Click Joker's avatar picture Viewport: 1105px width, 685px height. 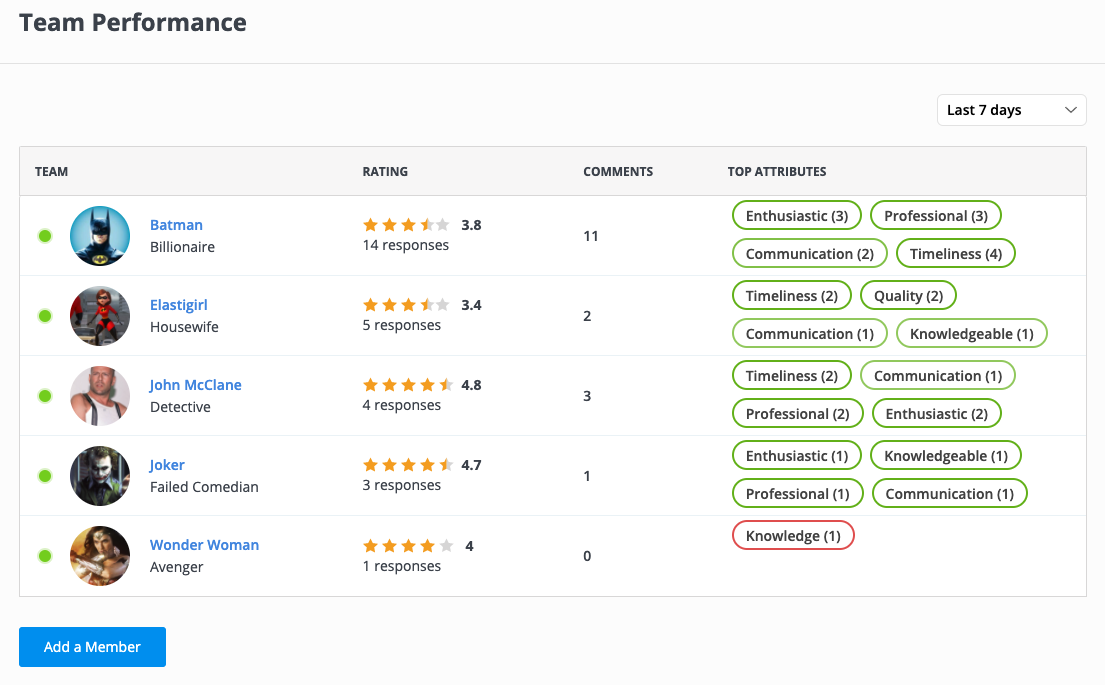pyautogui.click(x=100, y=476)
